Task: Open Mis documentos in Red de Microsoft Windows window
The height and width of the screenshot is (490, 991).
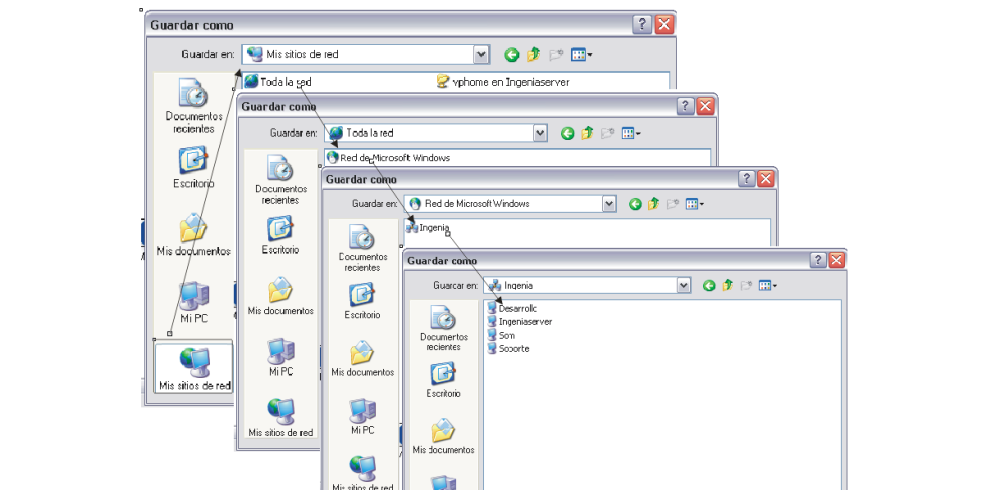Action: tap(363, 358)
